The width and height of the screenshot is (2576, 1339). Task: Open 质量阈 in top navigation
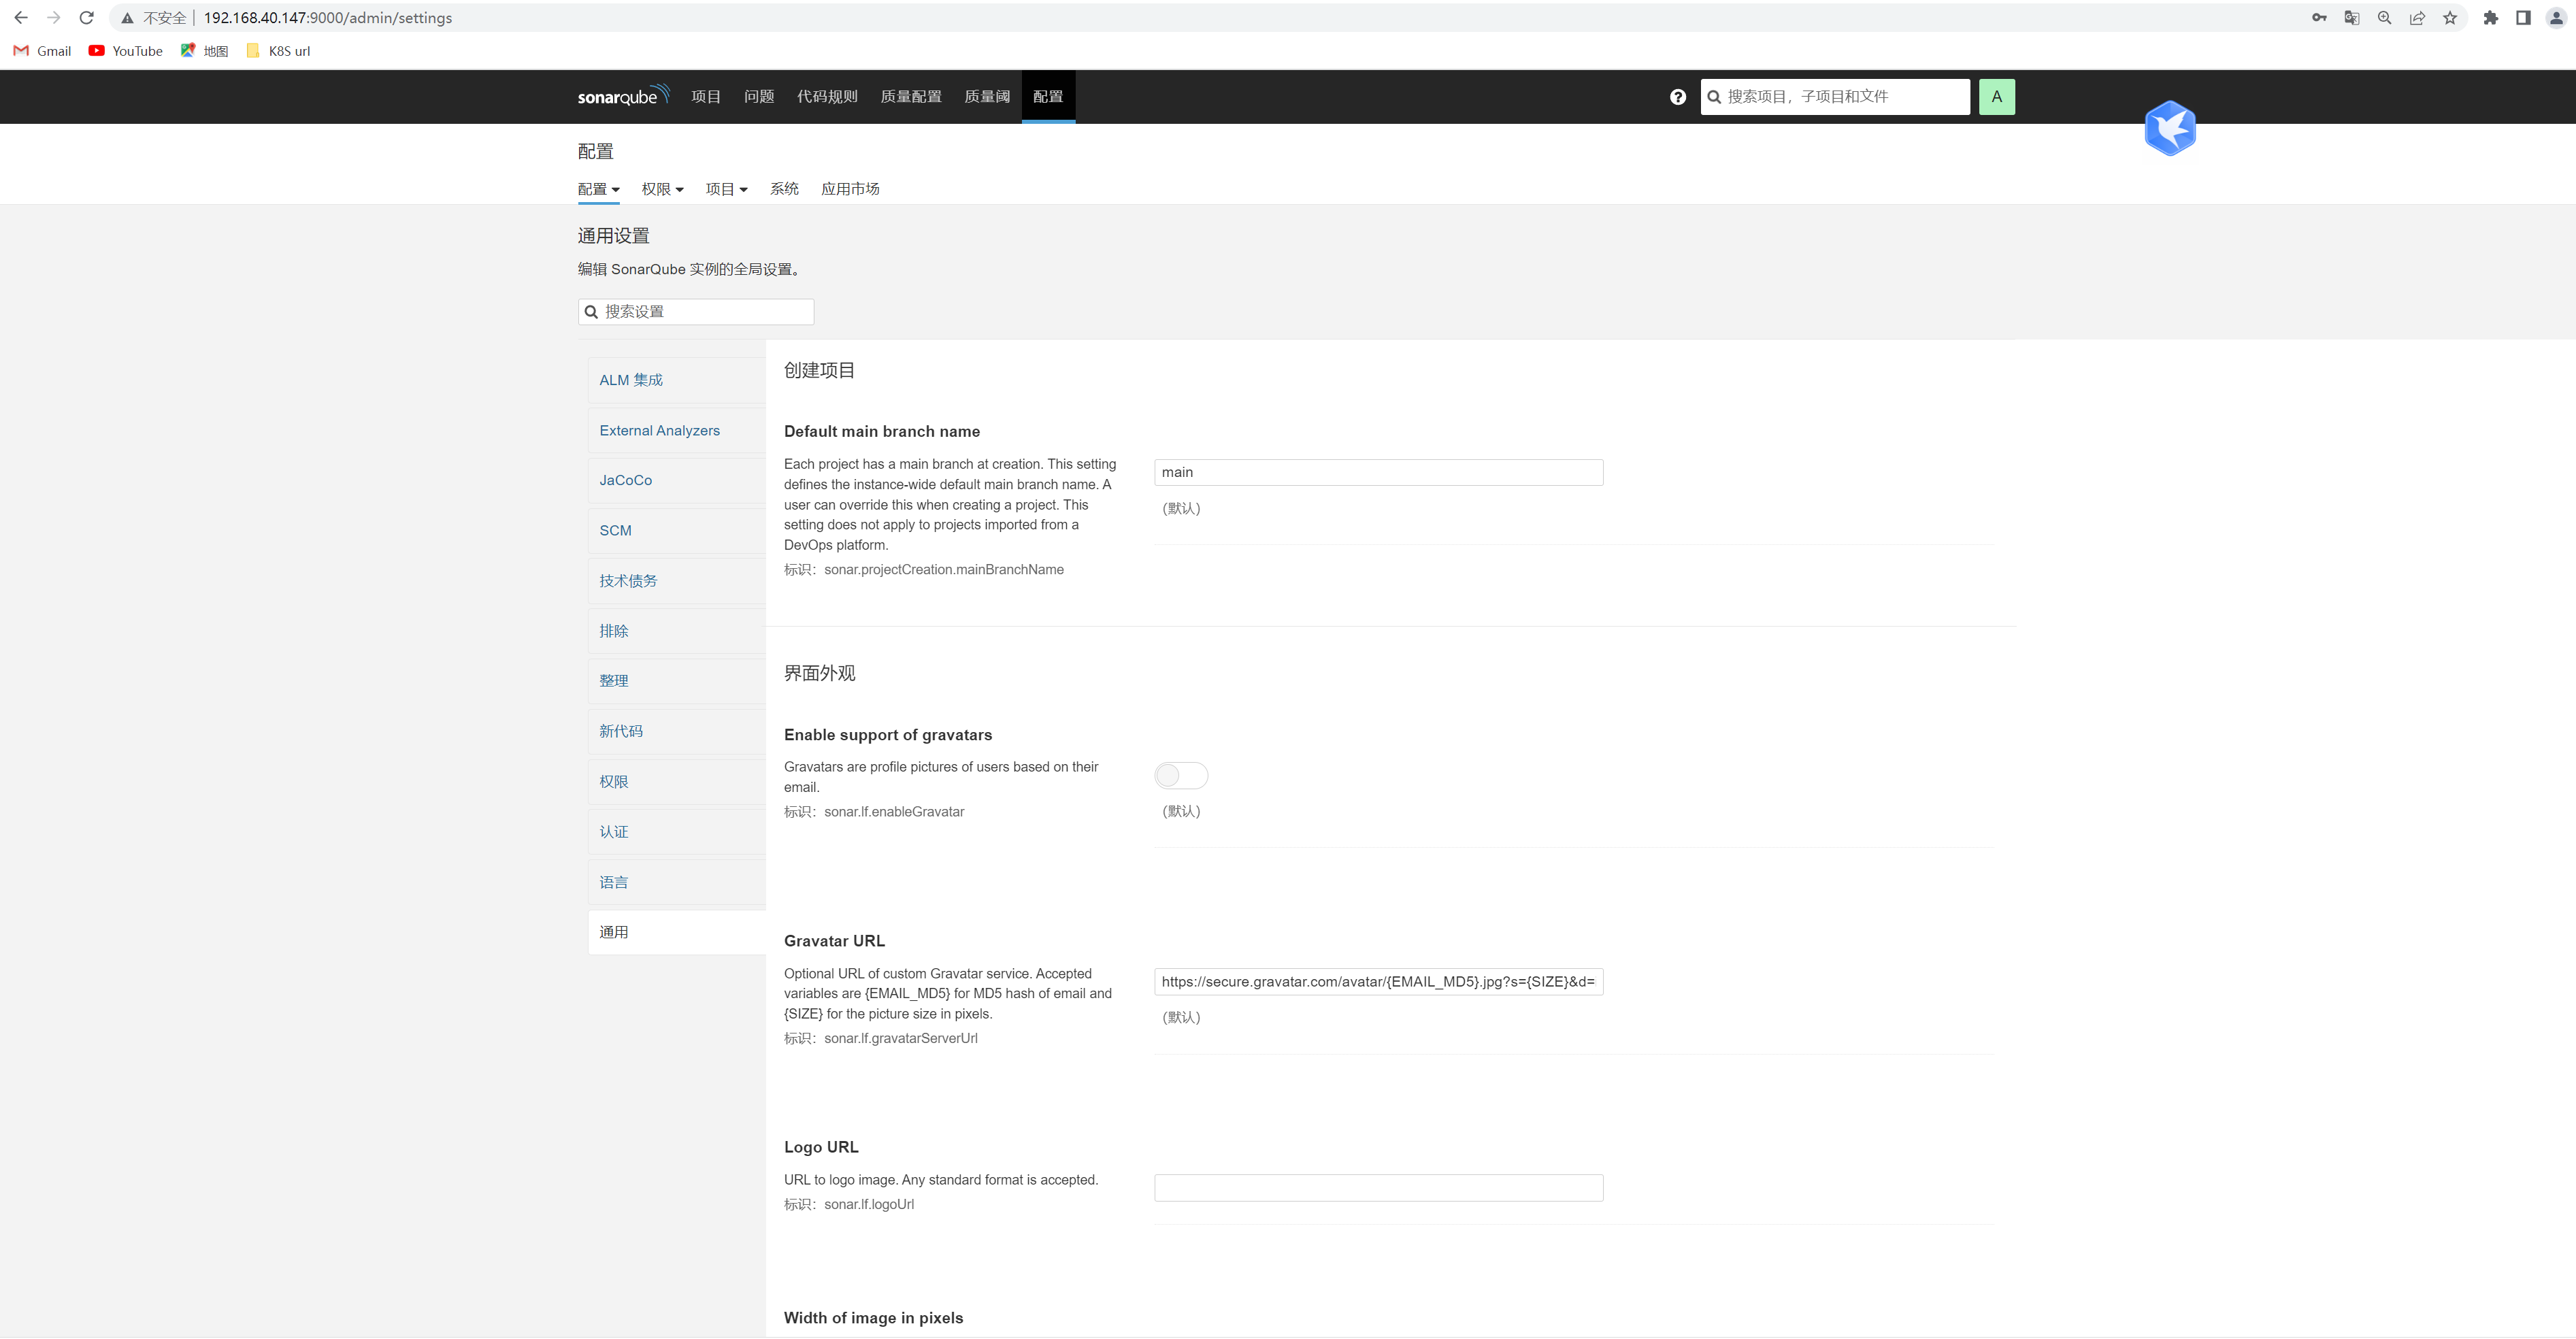click(x=986, y=97)
